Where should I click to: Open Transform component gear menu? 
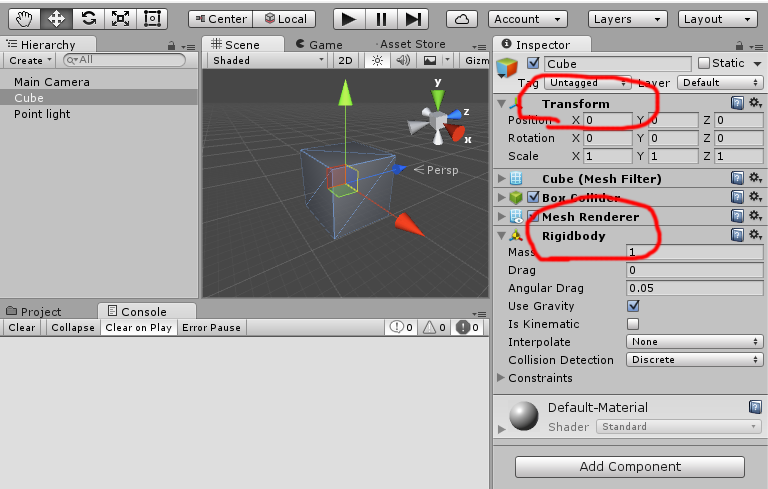[x=755, y=103]
